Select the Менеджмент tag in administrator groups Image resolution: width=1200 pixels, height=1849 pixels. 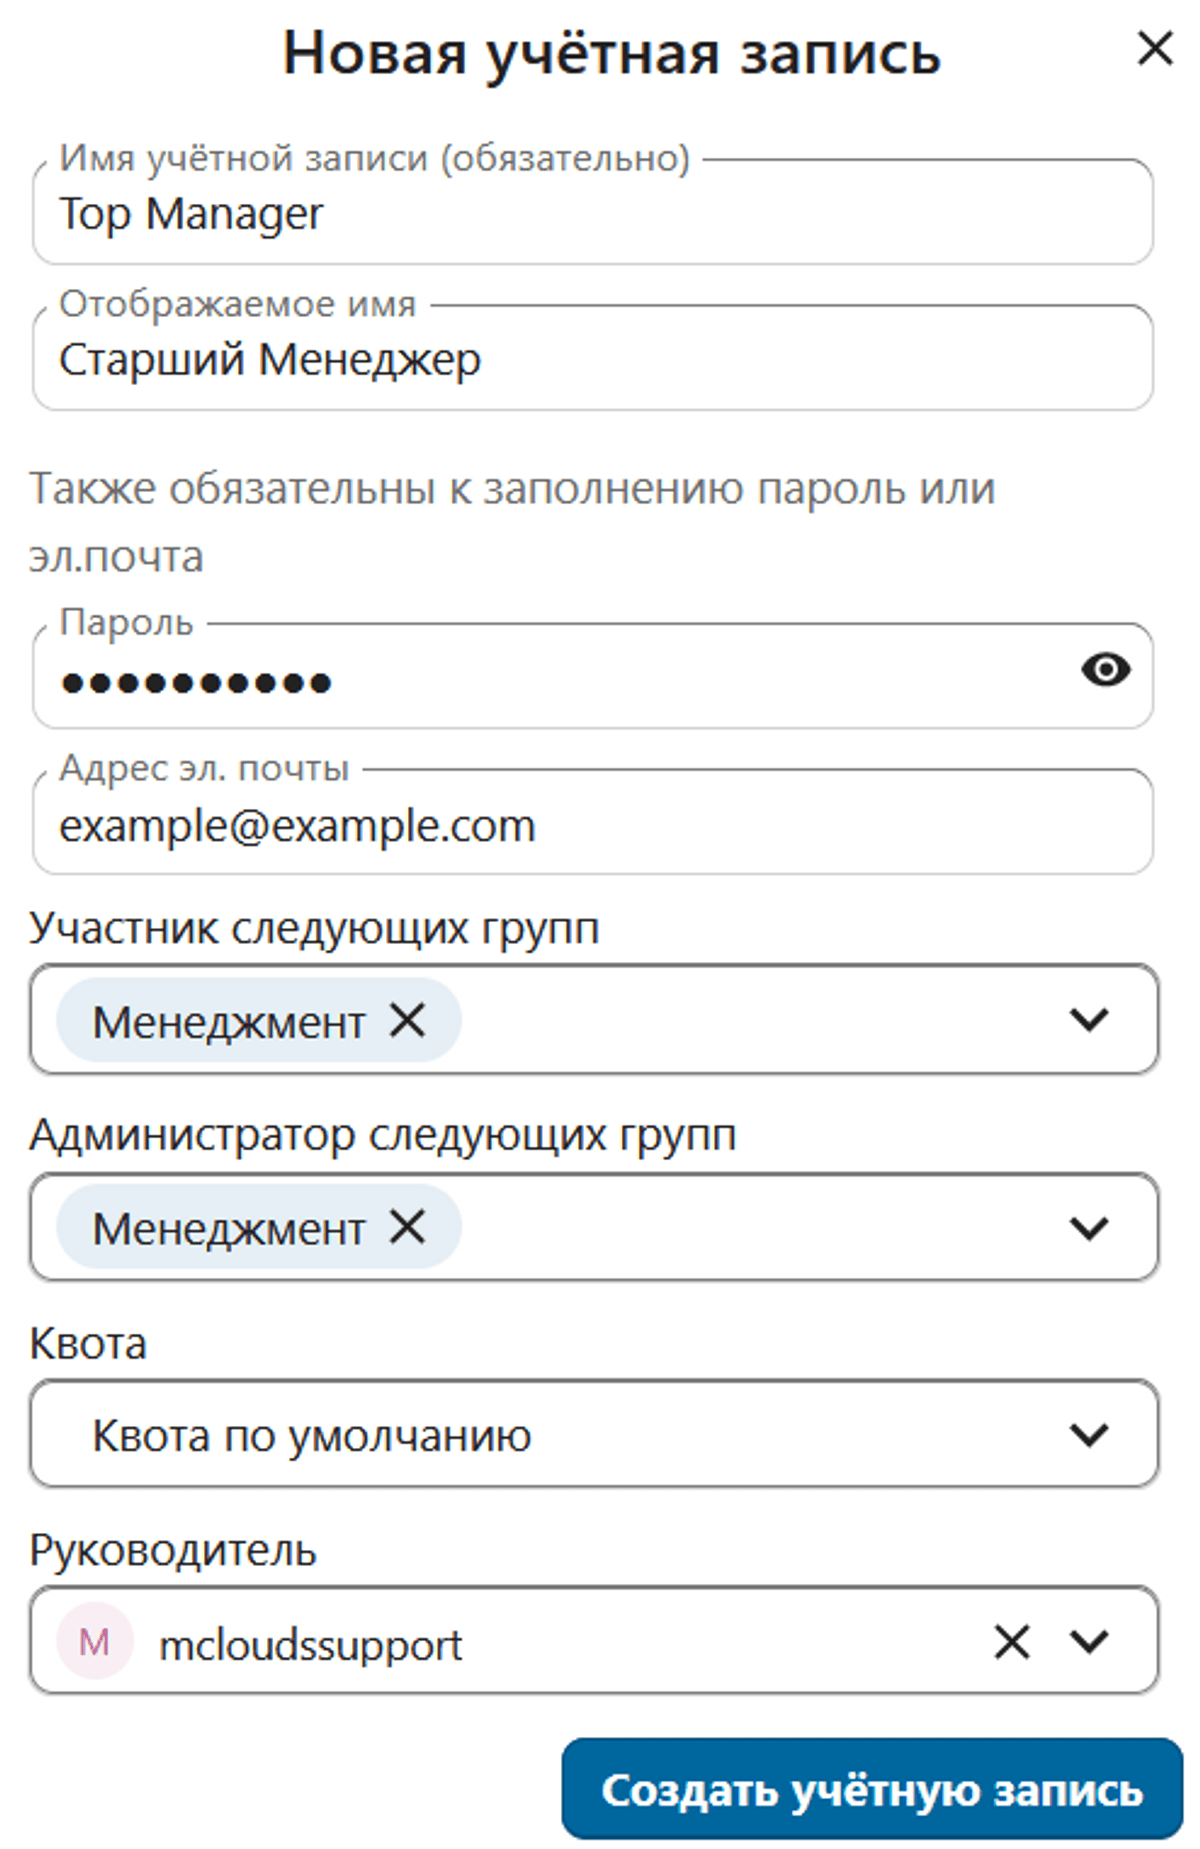[x=229, y=1228]
